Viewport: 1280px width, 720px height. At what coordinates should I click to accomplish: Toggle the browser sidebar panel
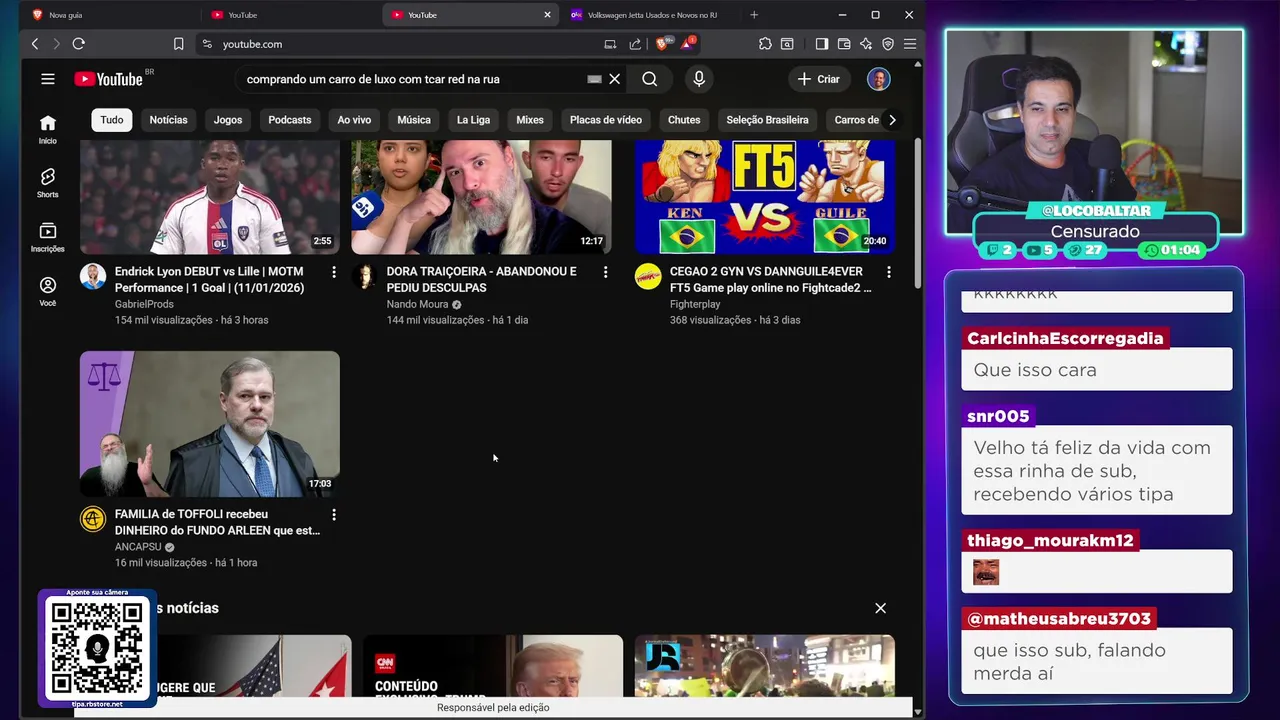coord(821,44)
